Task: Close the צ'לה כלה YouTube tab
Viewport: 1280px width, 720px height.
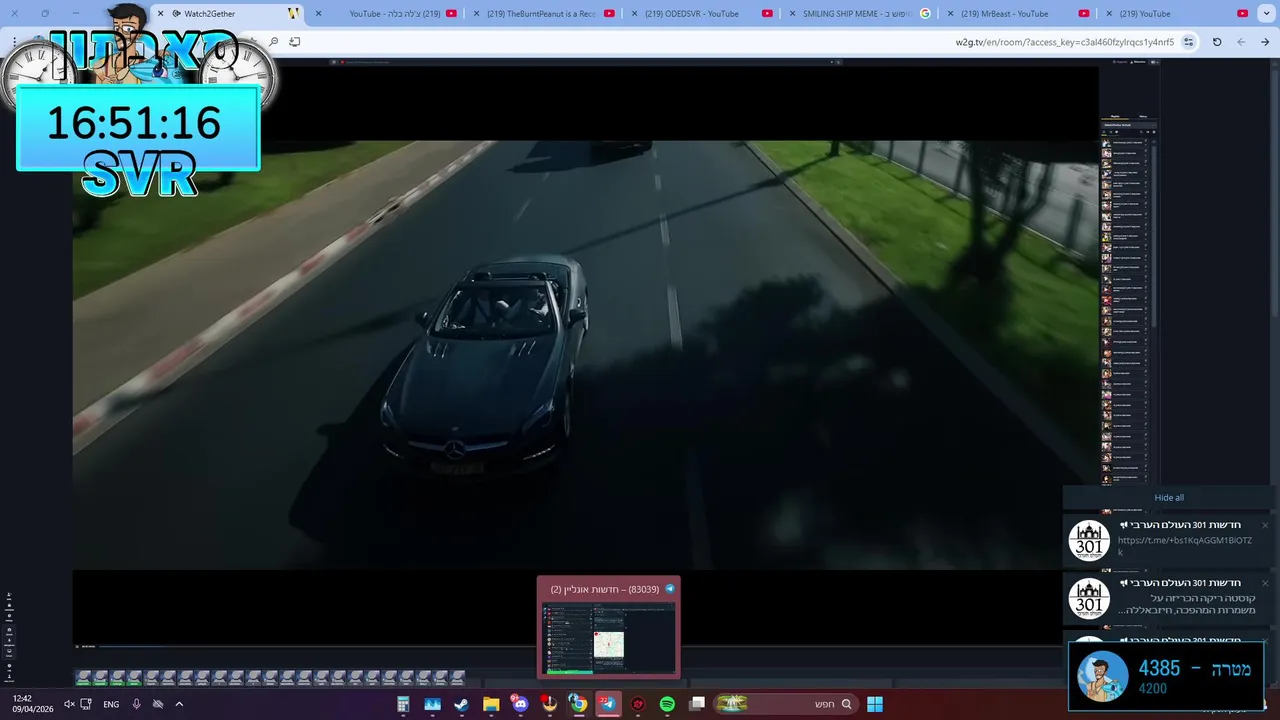Action: point(319,14)
